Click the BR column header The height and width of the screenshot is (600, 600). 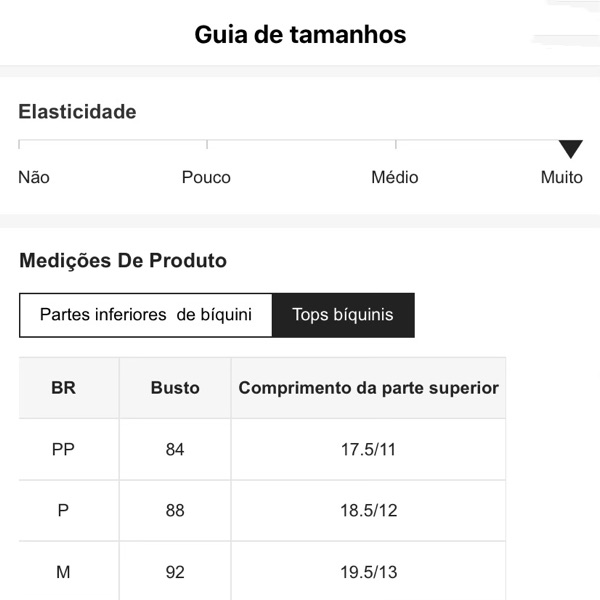[63, 388]
